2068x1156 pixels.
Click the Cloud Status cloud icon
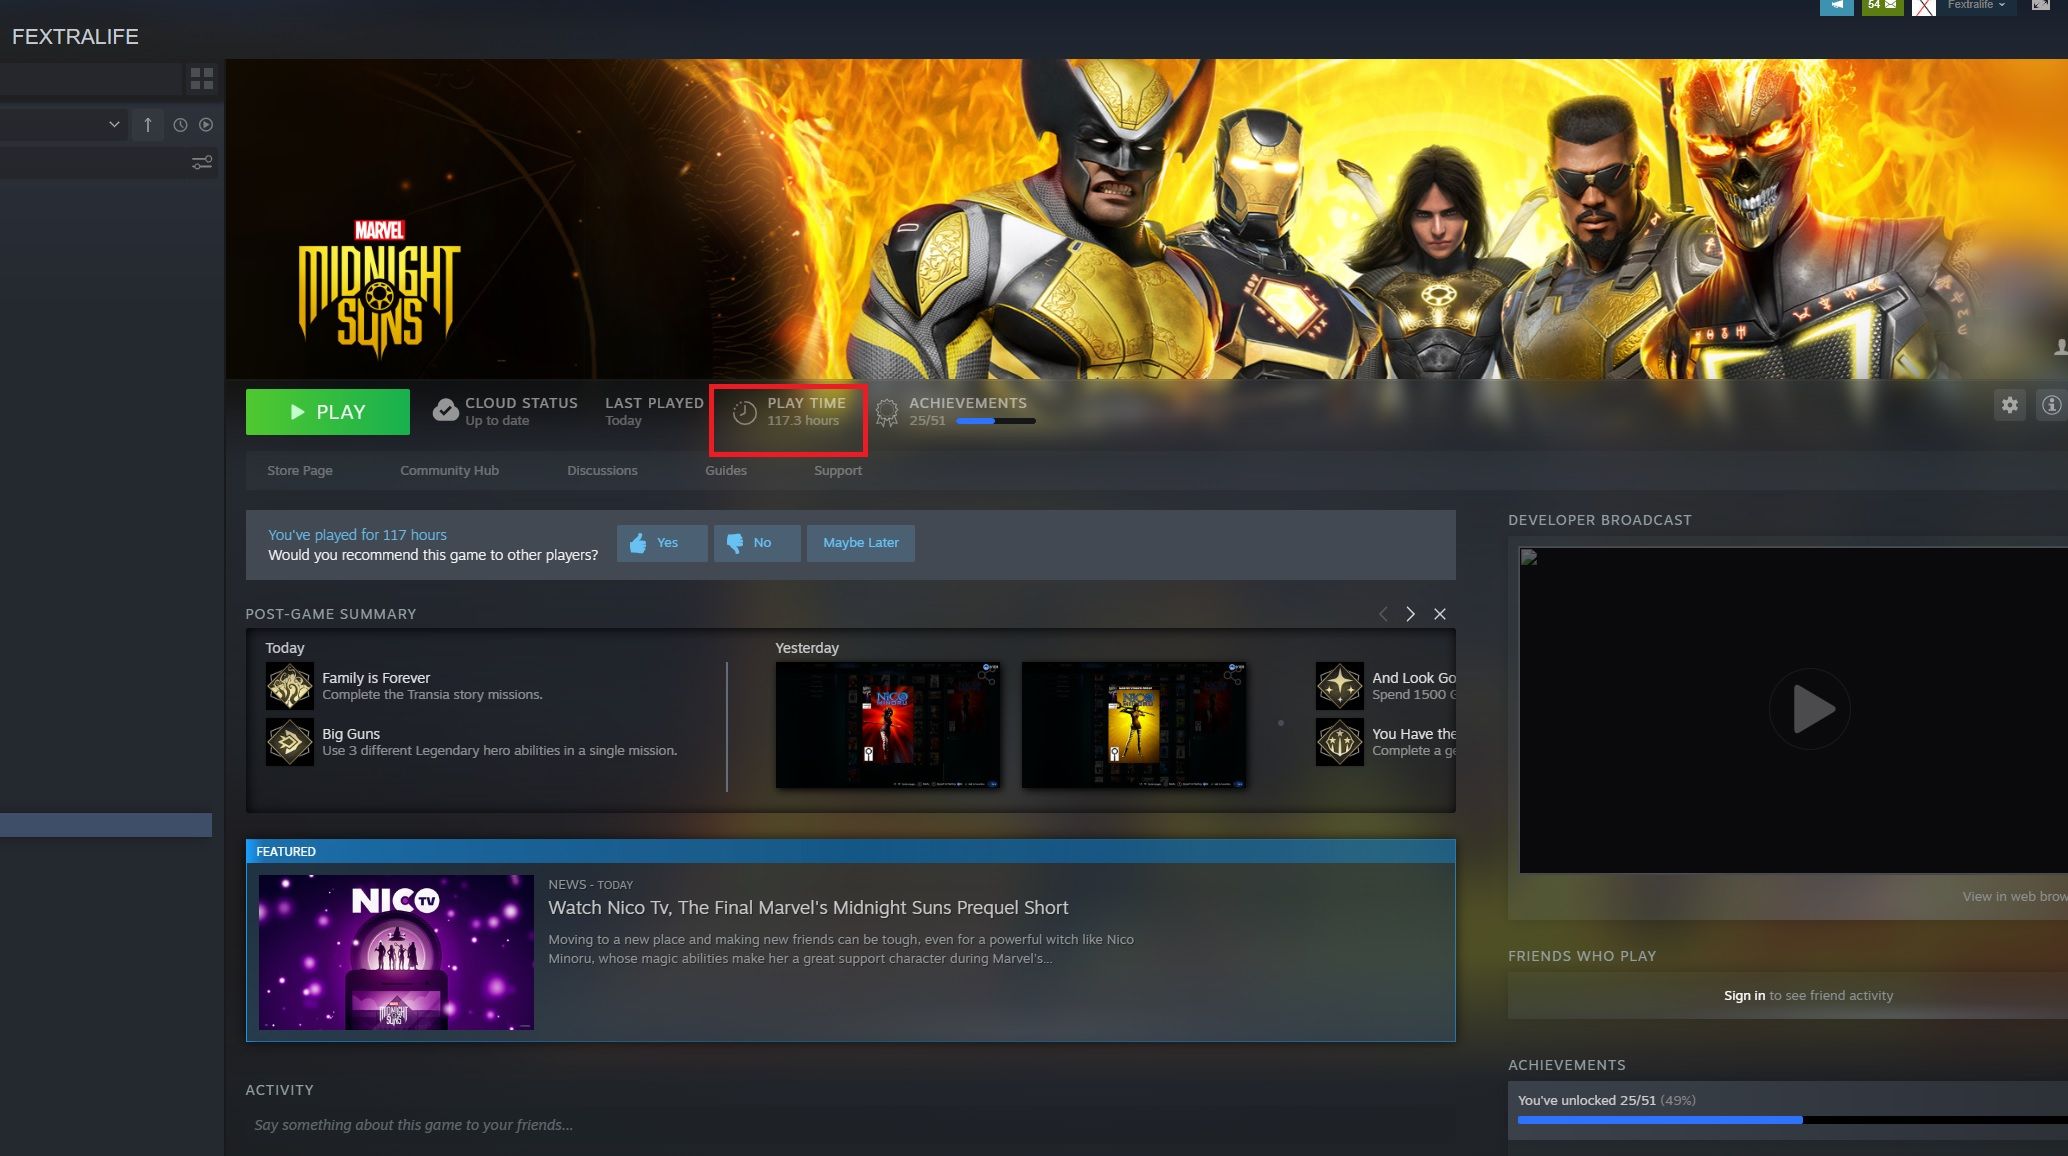tap(445, 411)
